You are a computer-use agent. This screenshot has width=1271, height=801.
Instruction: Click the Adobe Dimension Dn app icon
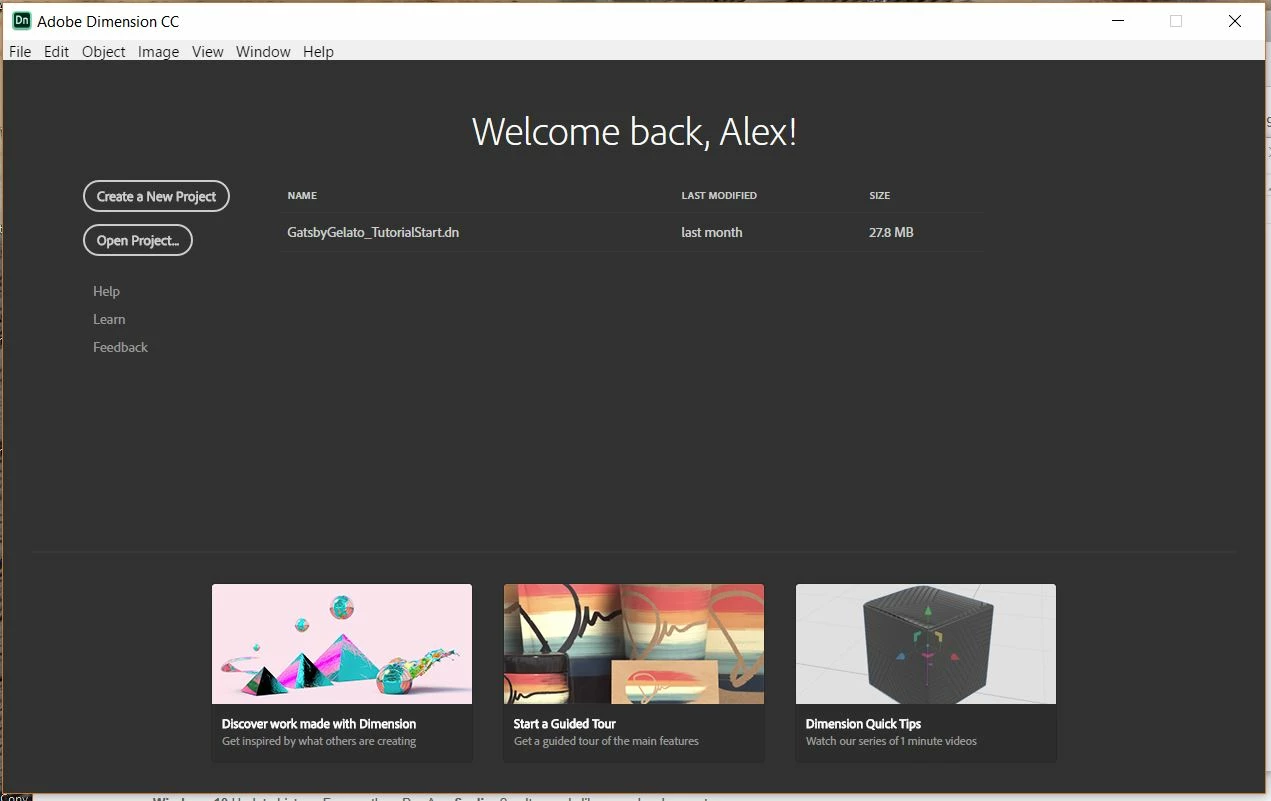[21, 20]
